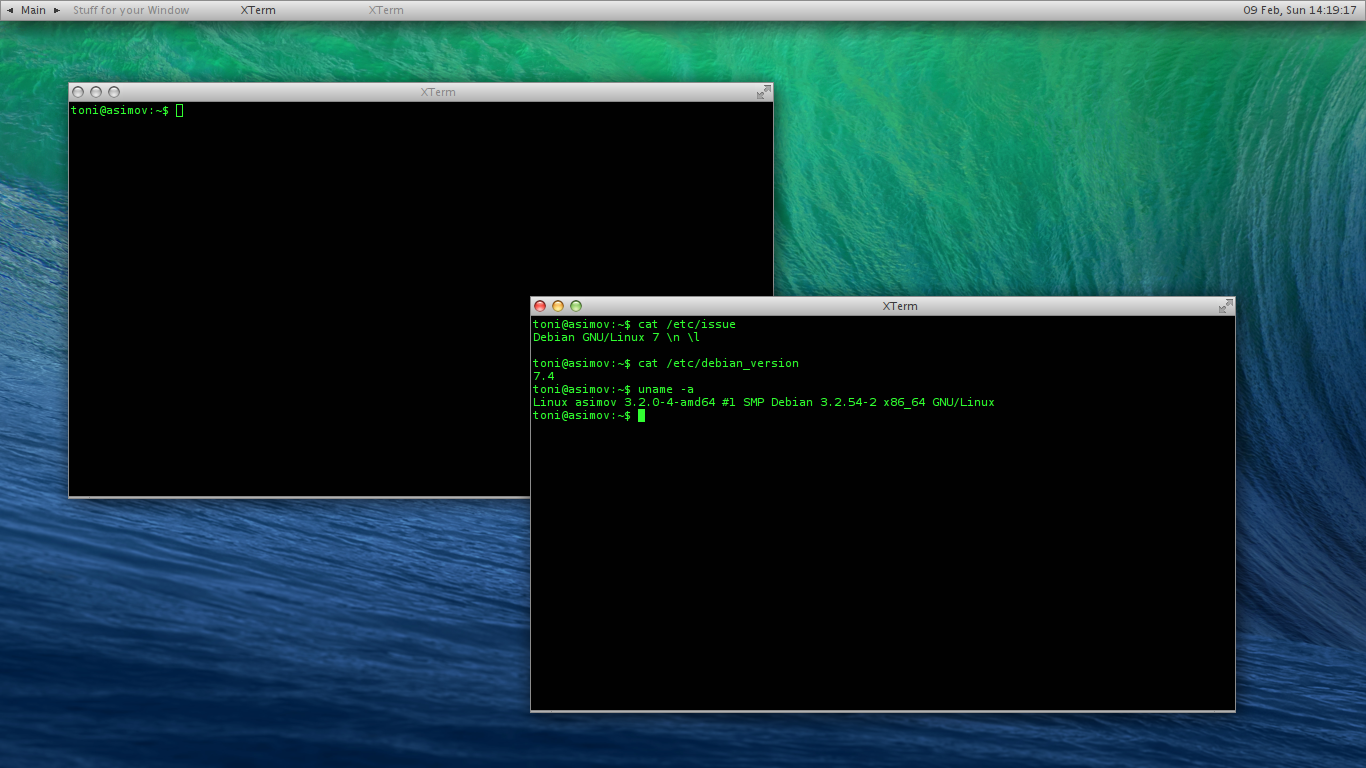Click the back XTerm window title bar text
1366x768 pixels.
pos(438,92)
